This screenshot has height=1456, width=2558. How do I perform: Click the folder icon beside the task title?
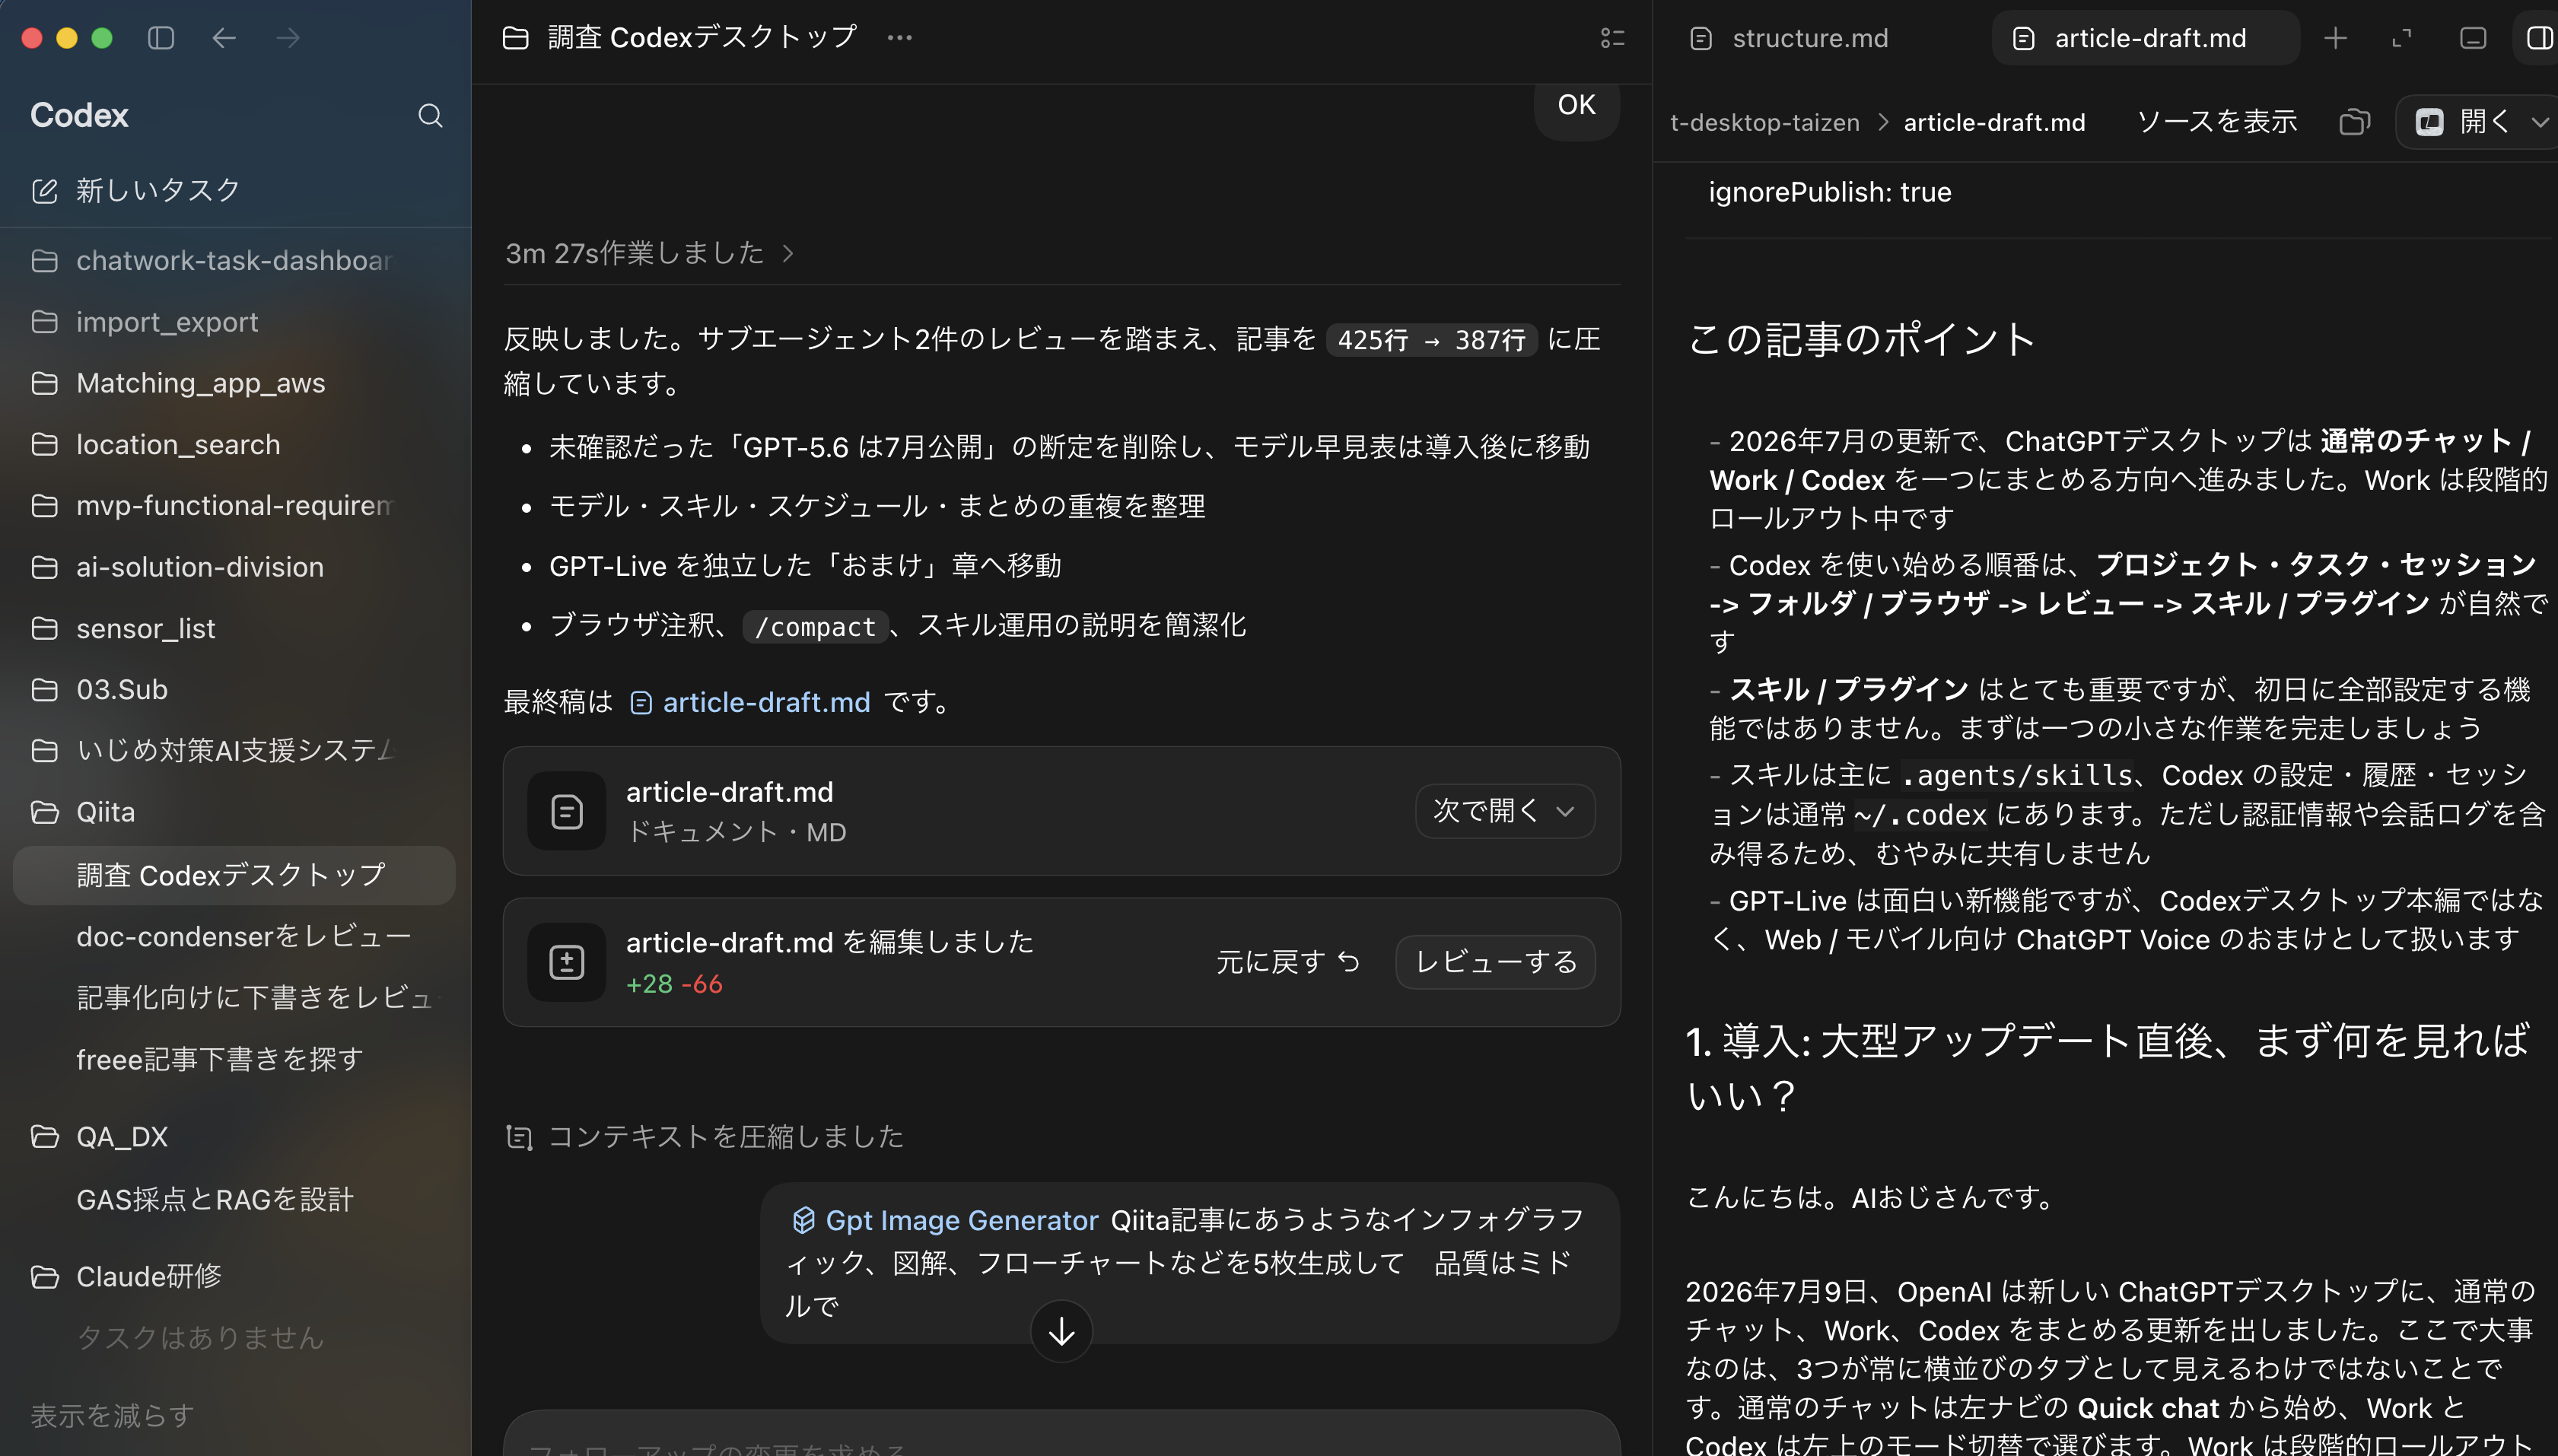click(515, 38)
